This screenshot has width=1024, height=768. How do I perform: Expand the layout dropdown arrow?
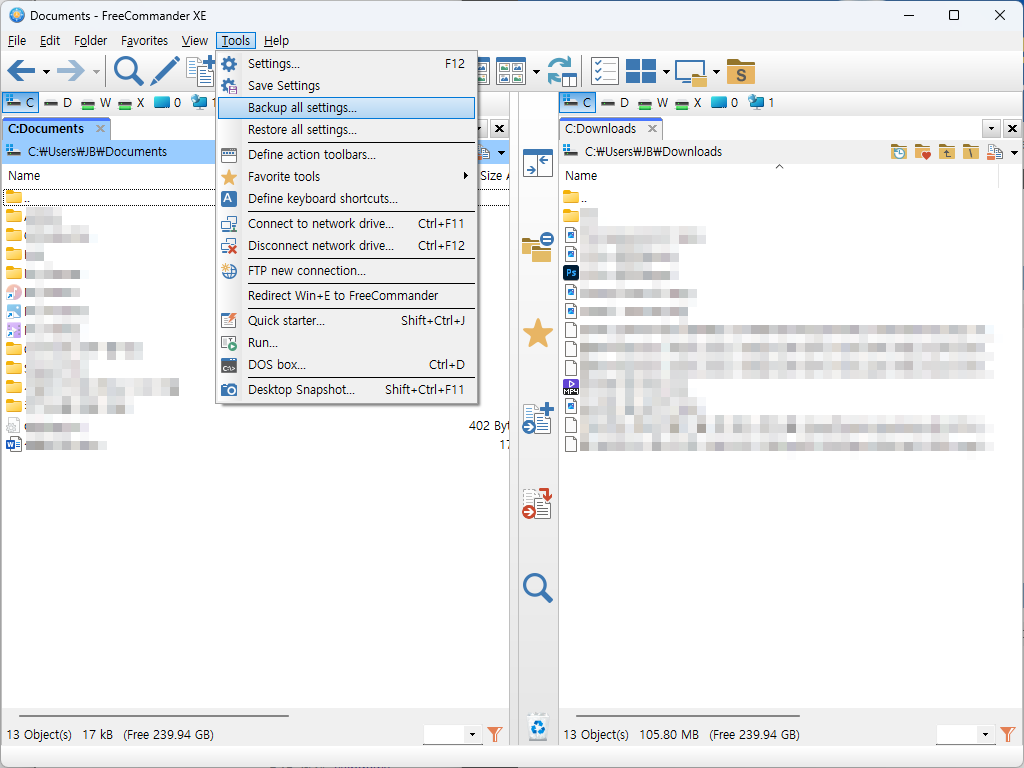[666, 72]
